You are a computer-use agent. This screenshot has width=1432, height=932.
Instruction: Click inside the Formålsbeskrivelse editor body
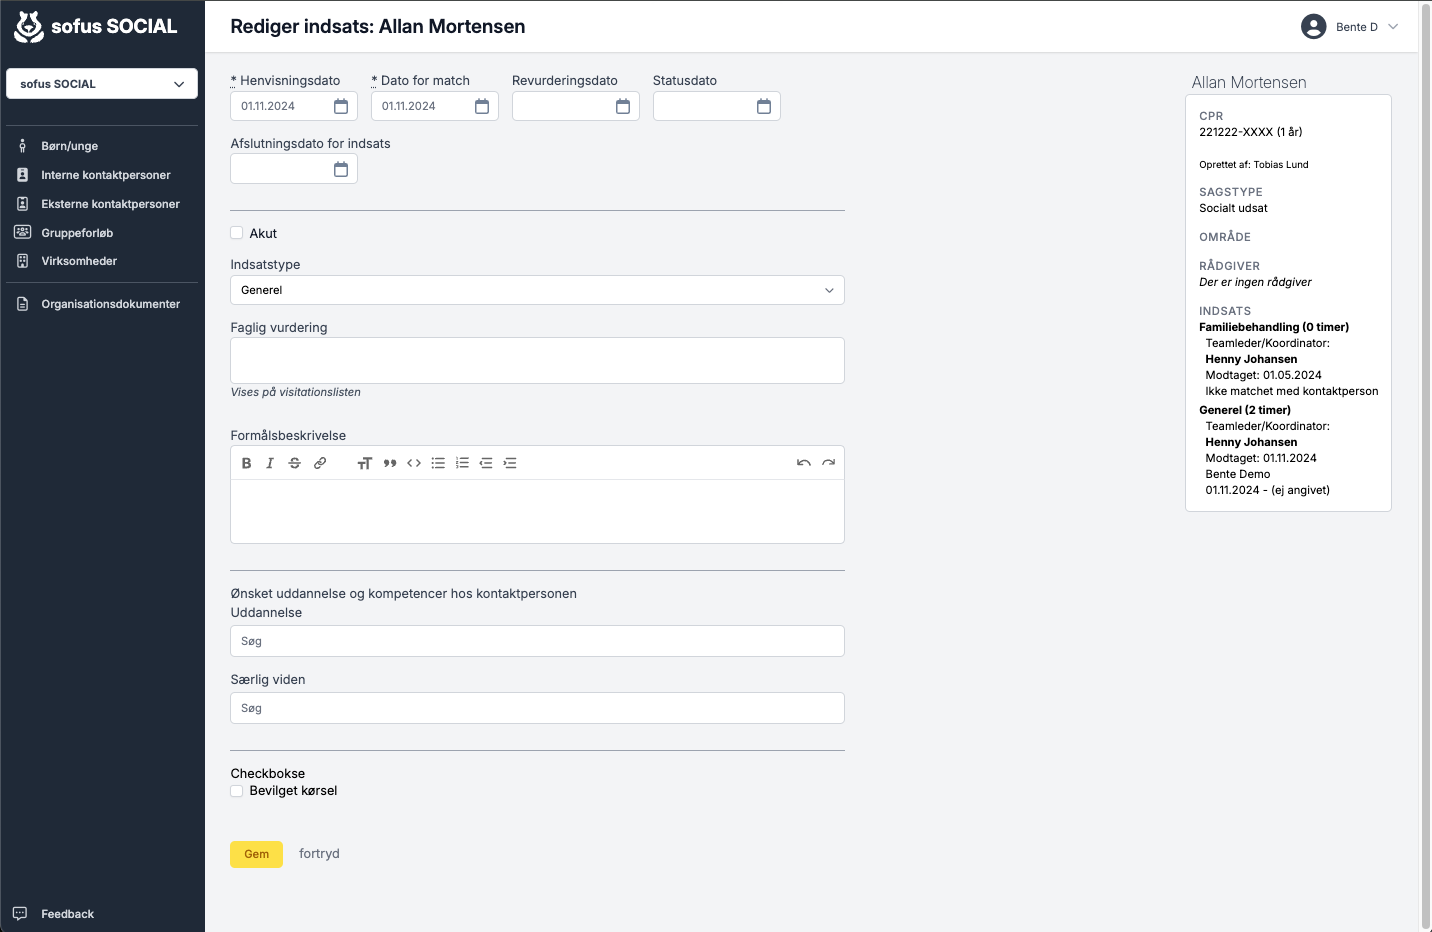pyautogui.click(x=537, y=511)
